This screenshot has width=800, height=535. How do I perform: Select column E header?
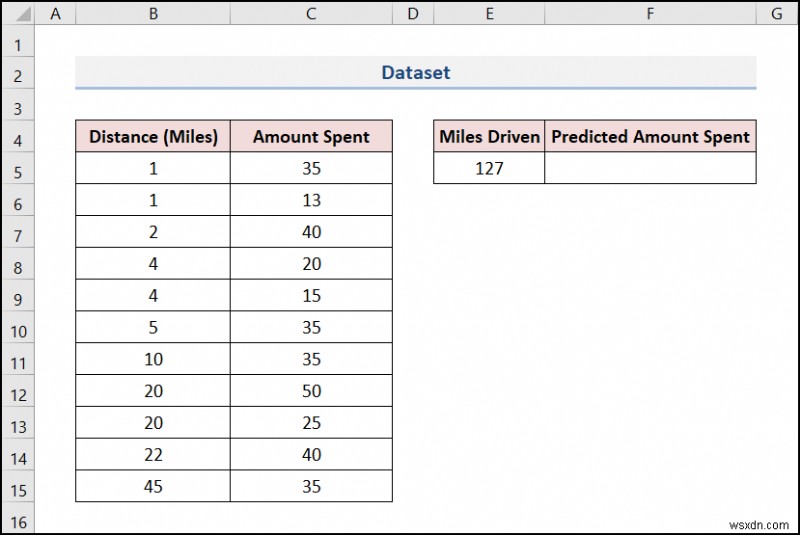point(489,14)
